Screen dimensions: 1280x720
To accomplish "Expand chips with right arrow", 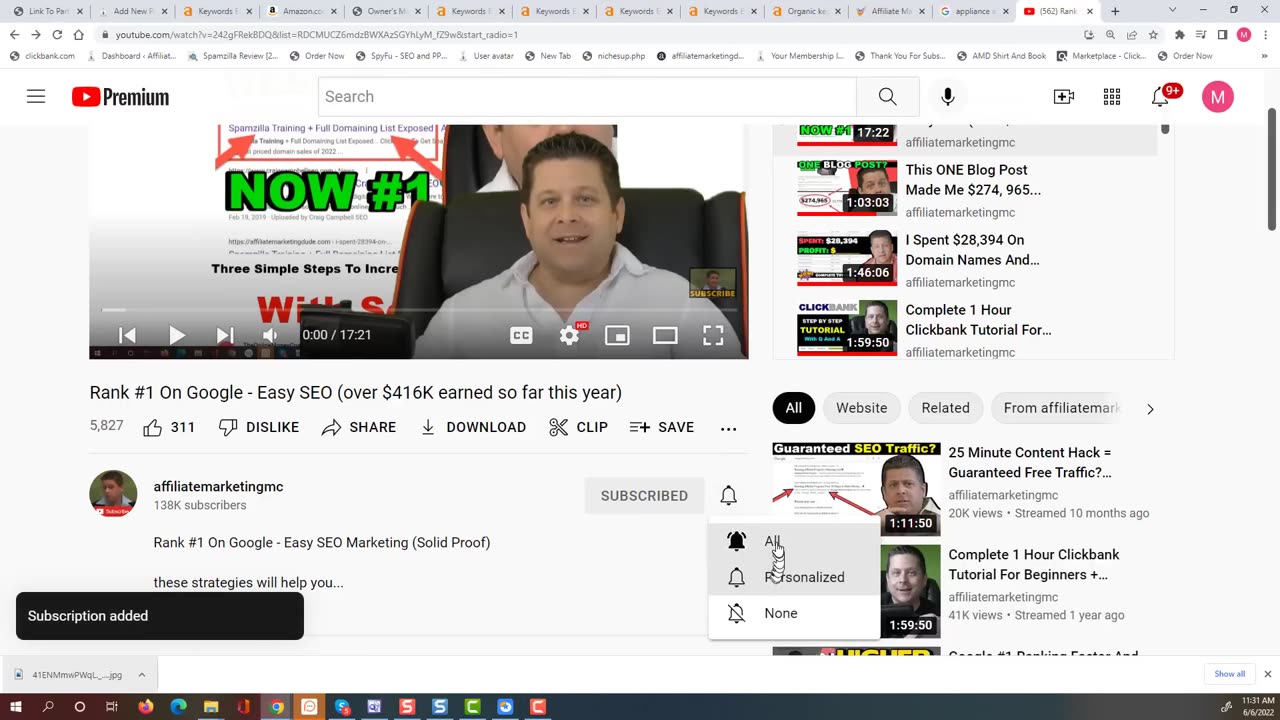I will point(1150,409).
